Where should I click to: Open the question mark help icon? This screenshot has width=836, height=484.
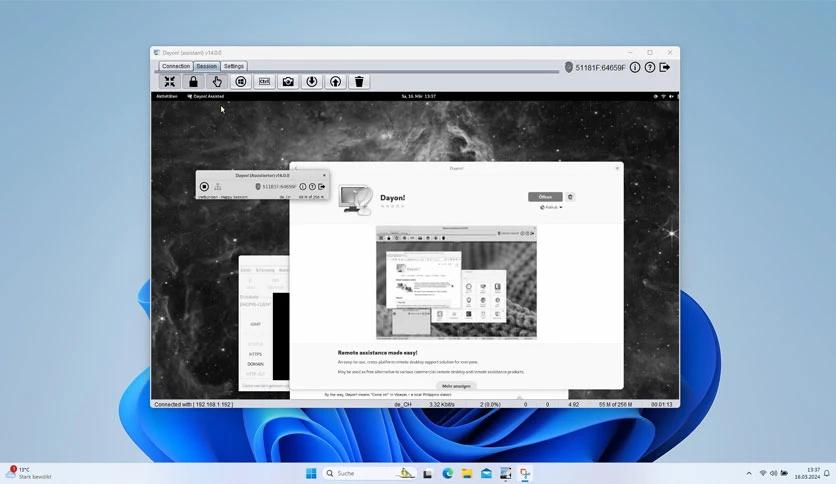(649, 67)
